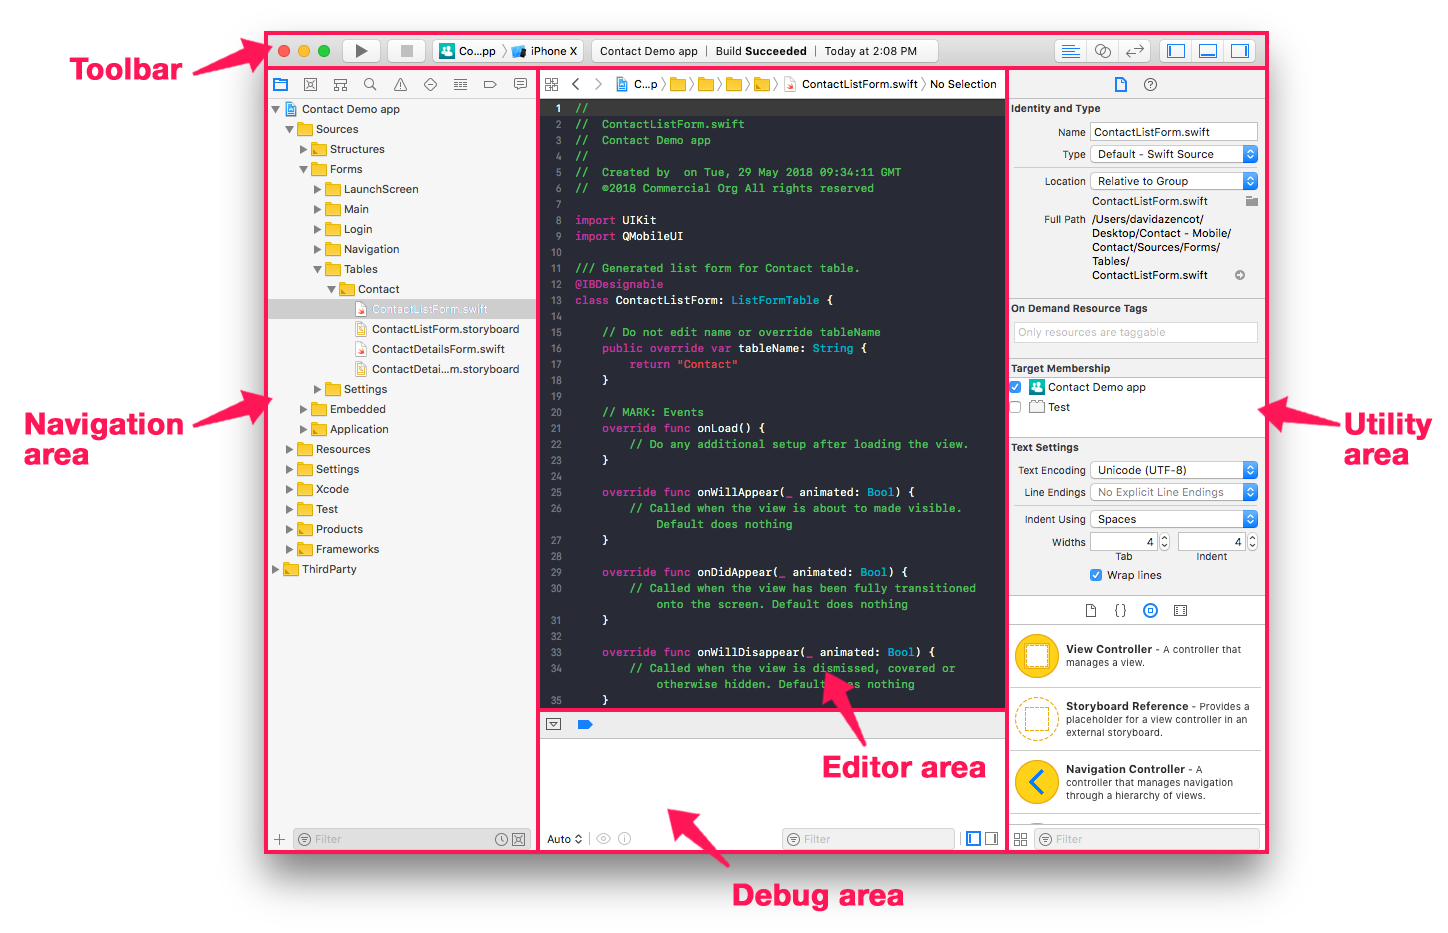The width and height of the screenshot is (1448, 933).
Task: Toggle the navigator pane visibility
Action: 1176,51
